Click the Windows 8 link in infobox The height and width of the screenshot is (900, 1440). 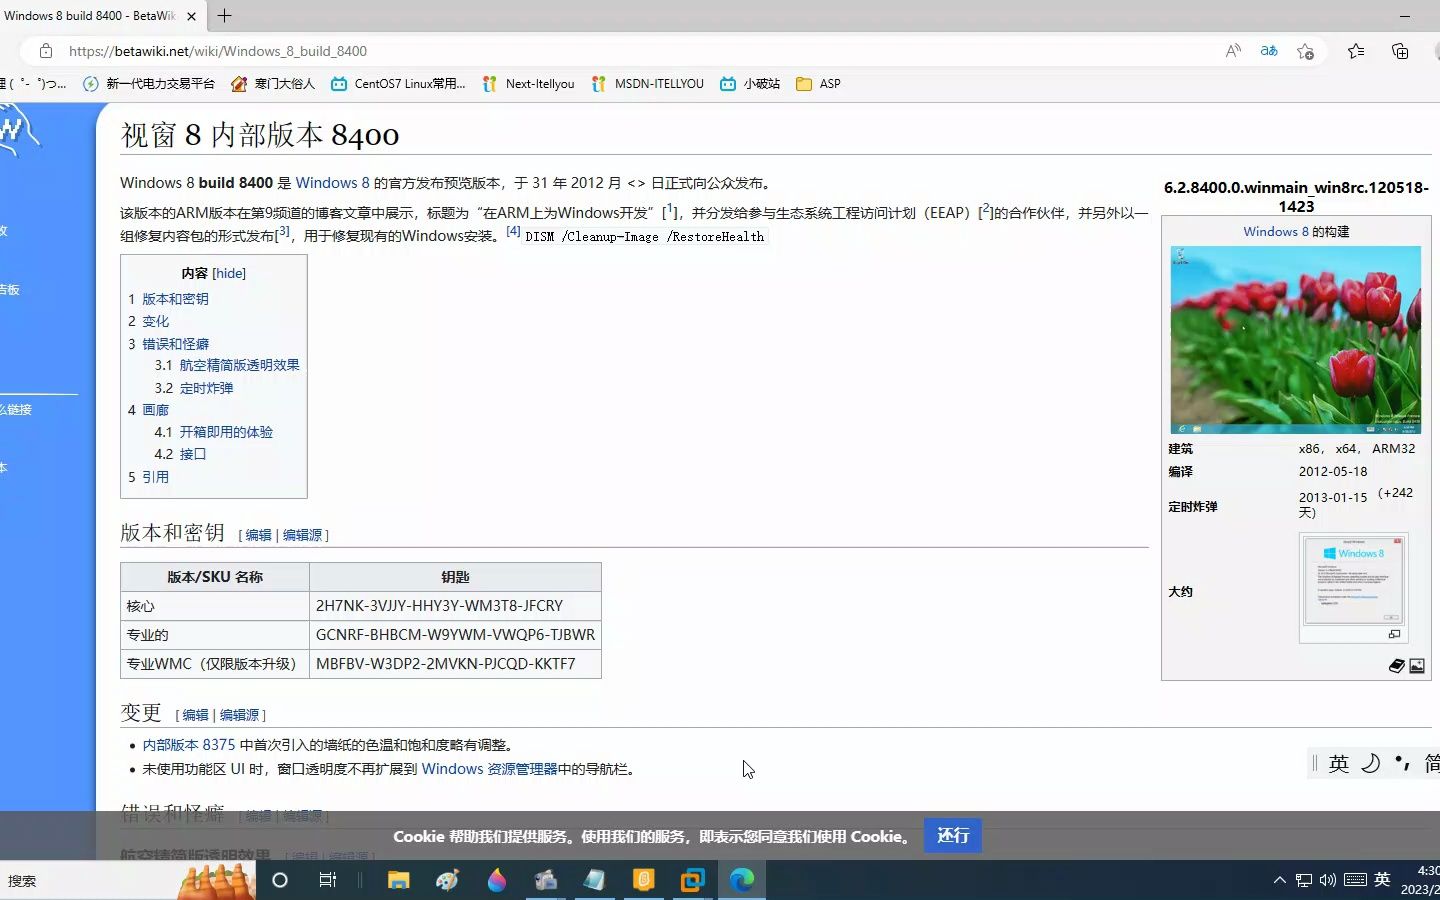(x=1275, y=232)
